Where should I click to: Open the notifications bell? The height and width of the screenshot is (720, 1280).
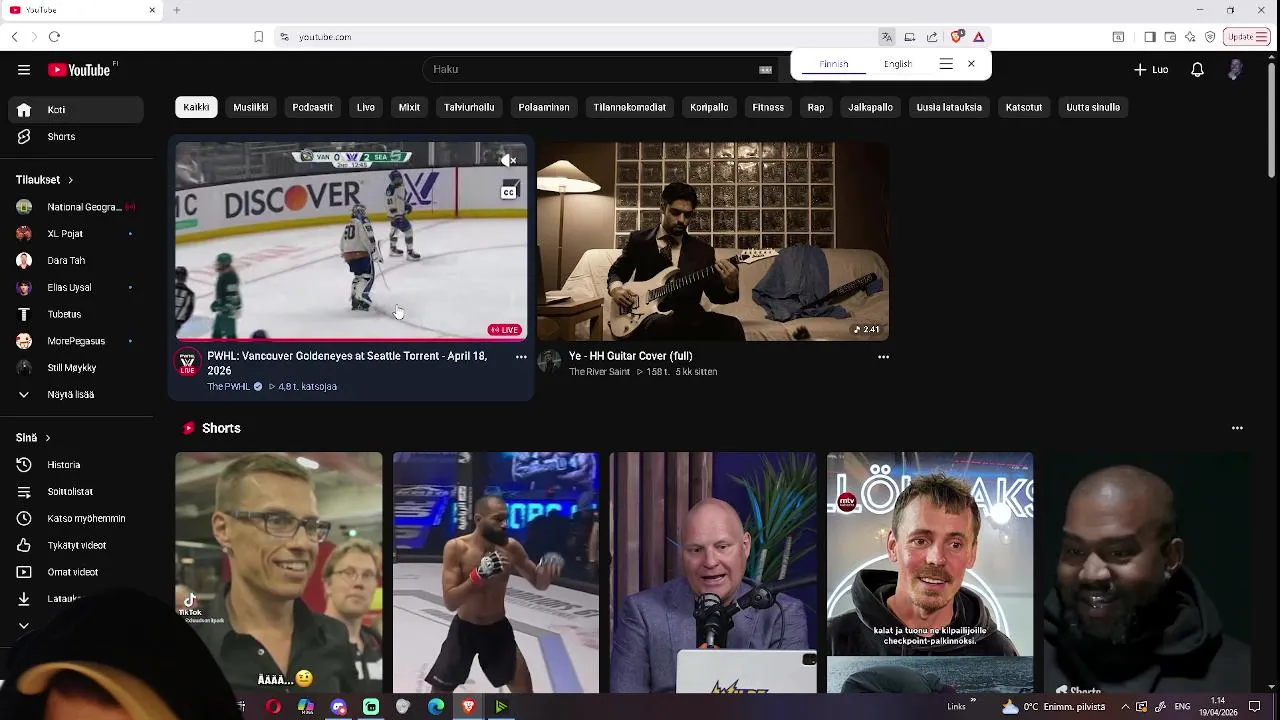click(x=1197, y=70)
